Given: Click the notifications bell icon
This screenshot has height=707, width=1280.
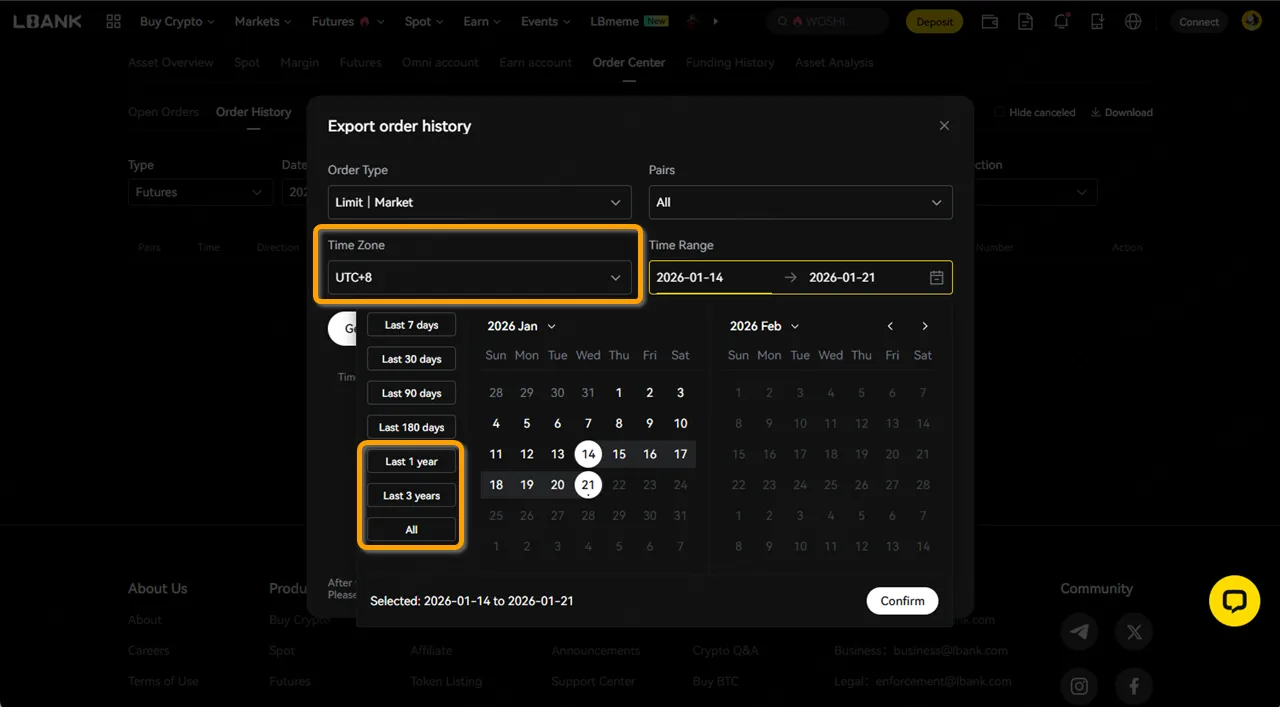Looking at the screenshot, I should [x=1061, y=22].
